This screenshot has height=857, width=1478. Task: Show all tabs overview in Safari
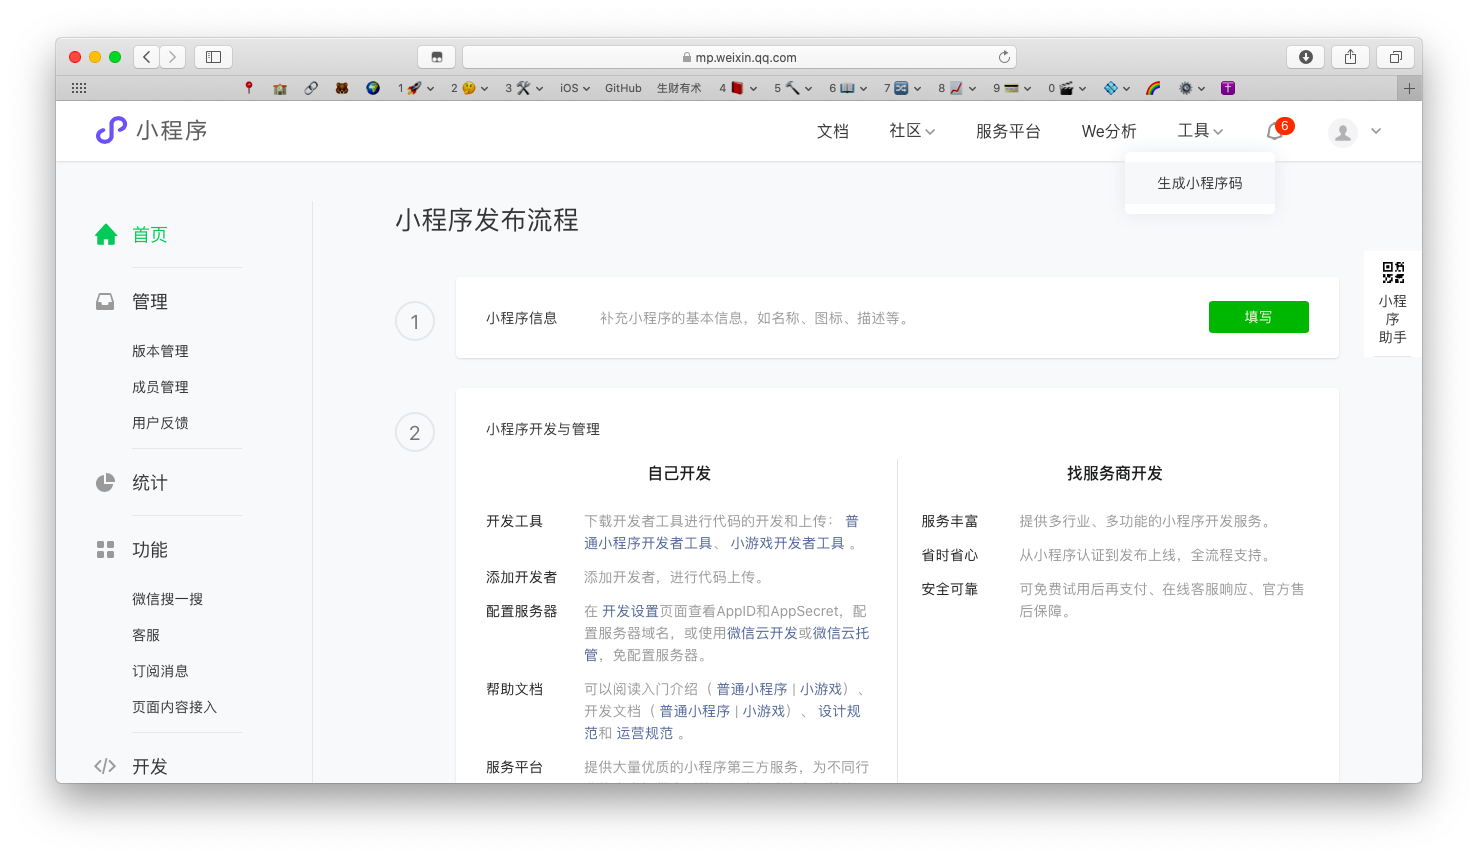1395,57
